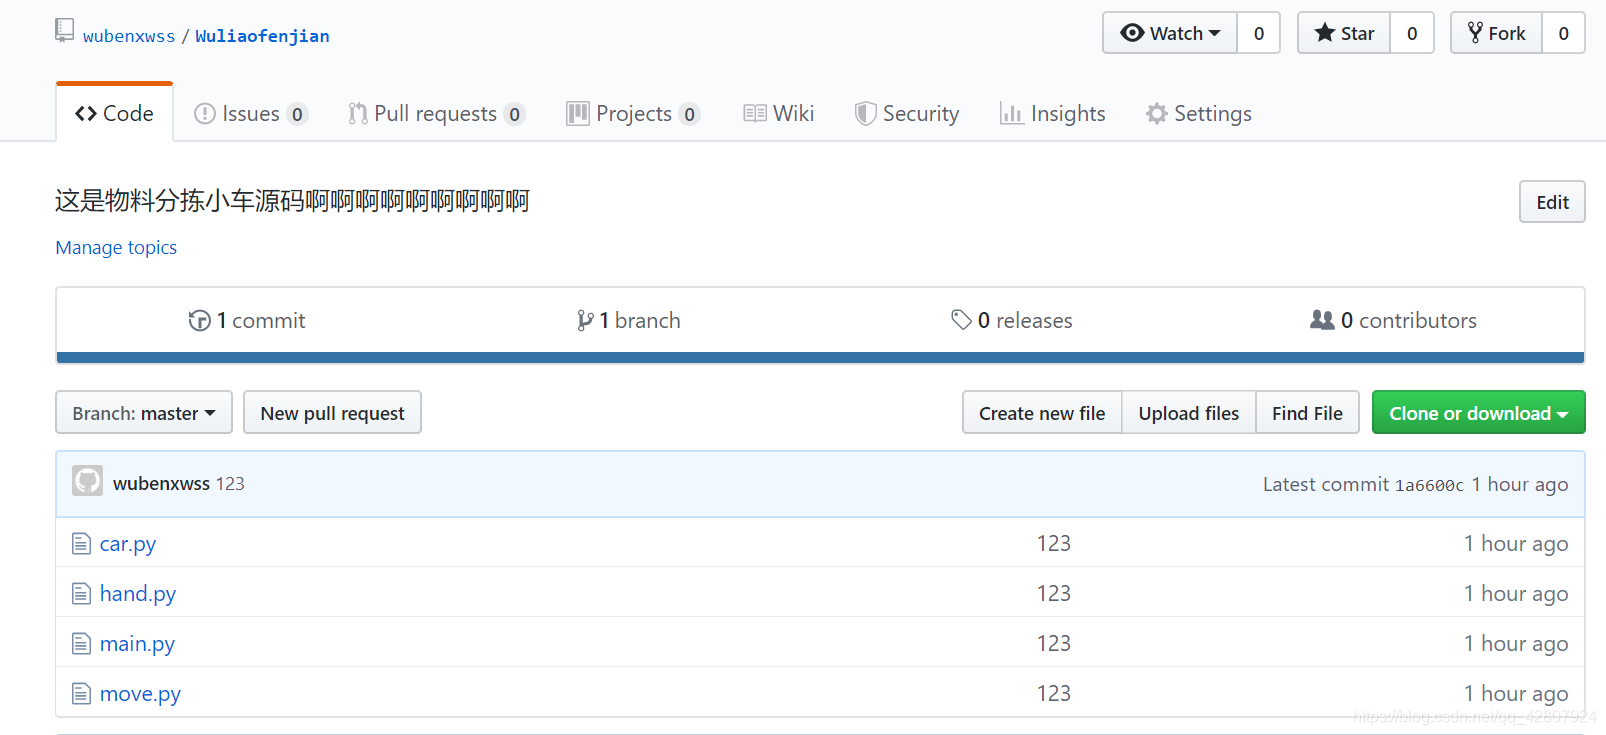Click the commit history clock icon
The height and width of the screenshot is (735, 1606).
(x=200, y=320)
